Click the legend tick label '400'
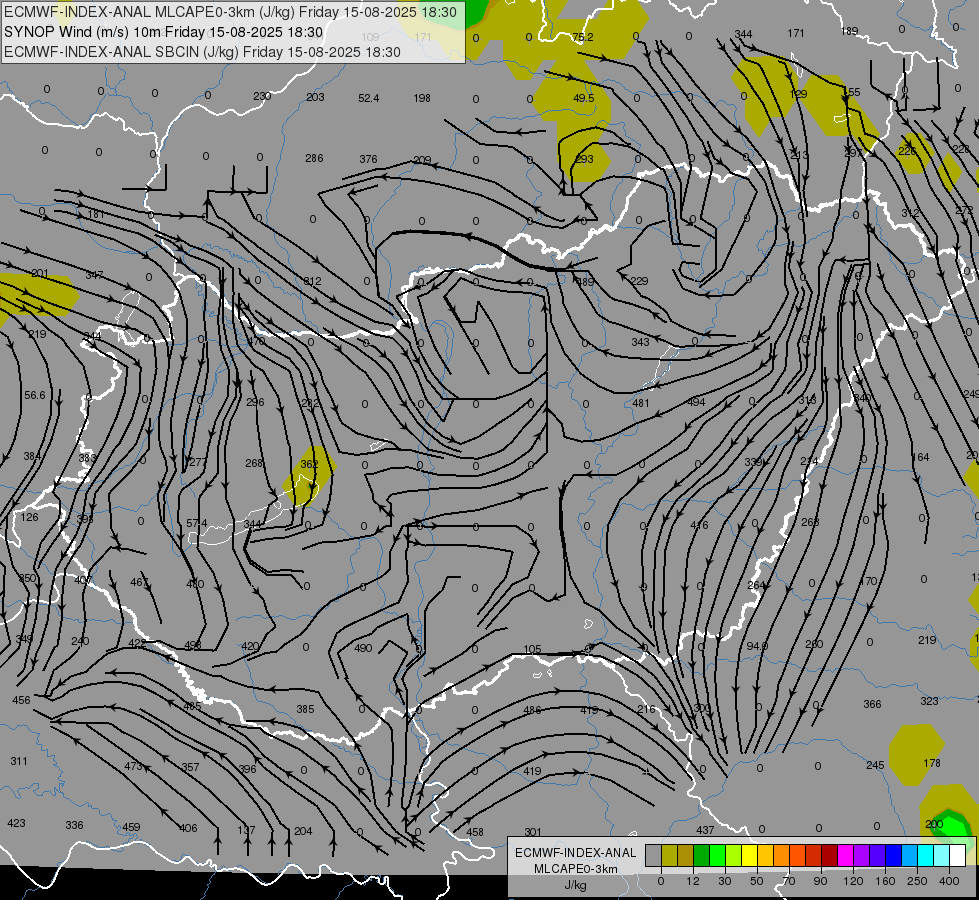Viewport: 979px width, 900px height. click(x=949, y=881)
